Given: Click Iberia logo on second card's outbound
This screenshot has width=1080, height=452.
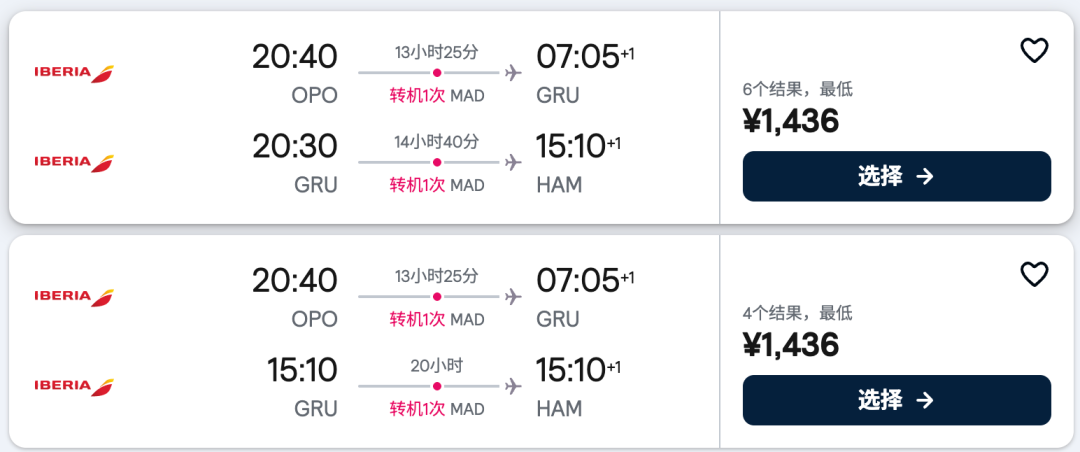Looking at the screenshot, I should tap(74, 297).
